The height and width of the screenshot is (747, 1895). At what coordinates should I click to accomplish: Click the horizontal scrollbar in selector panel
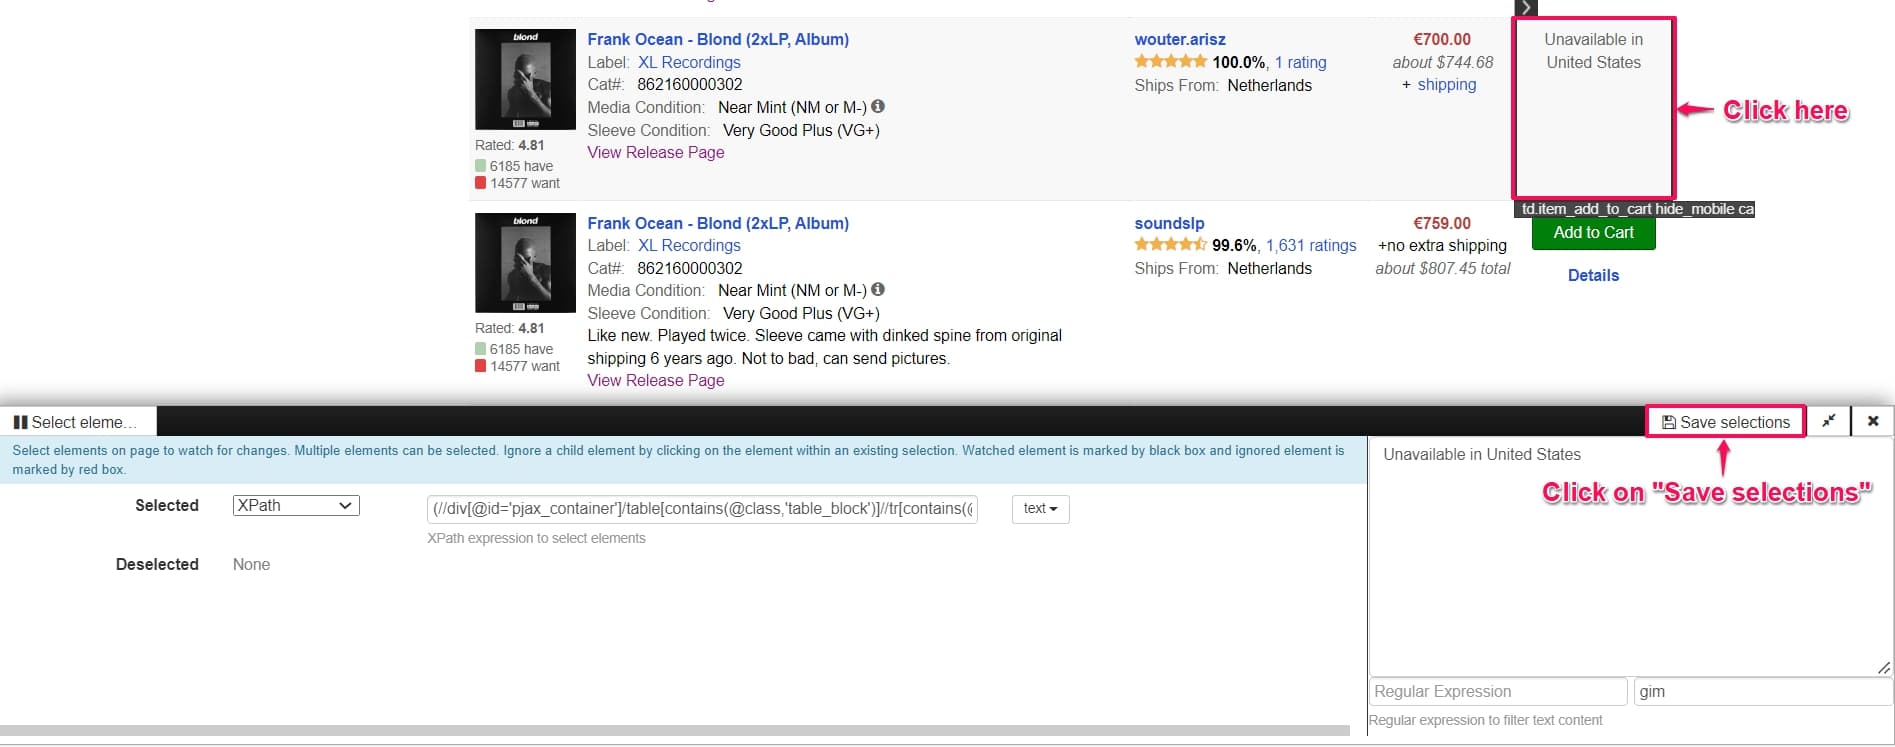(x=675, y=731)
